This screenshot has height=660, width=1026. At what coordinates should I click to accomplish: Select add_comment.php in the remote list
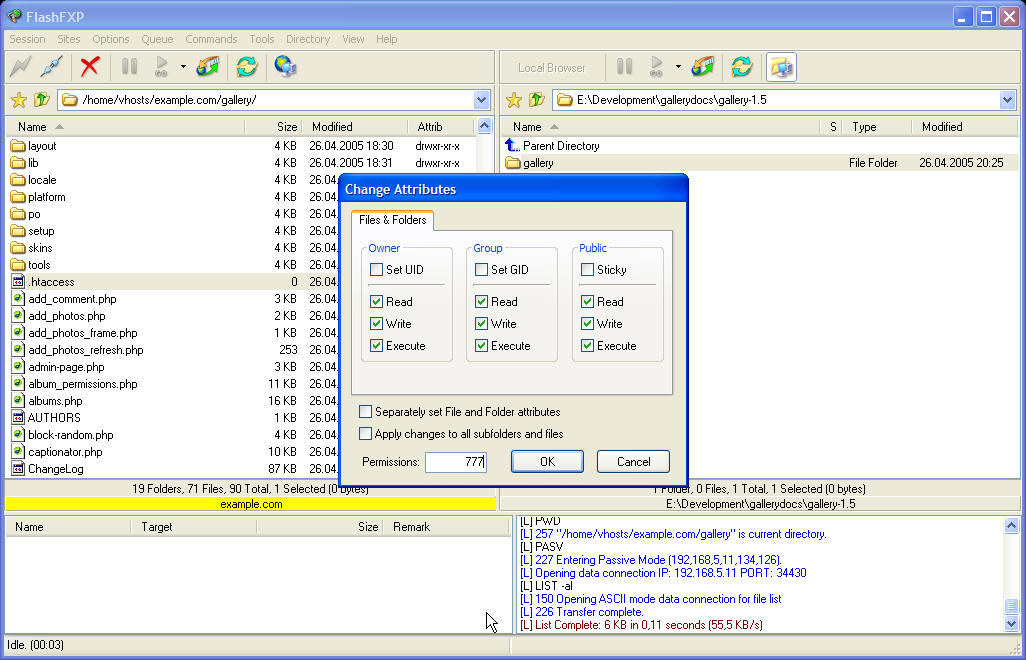73,299
